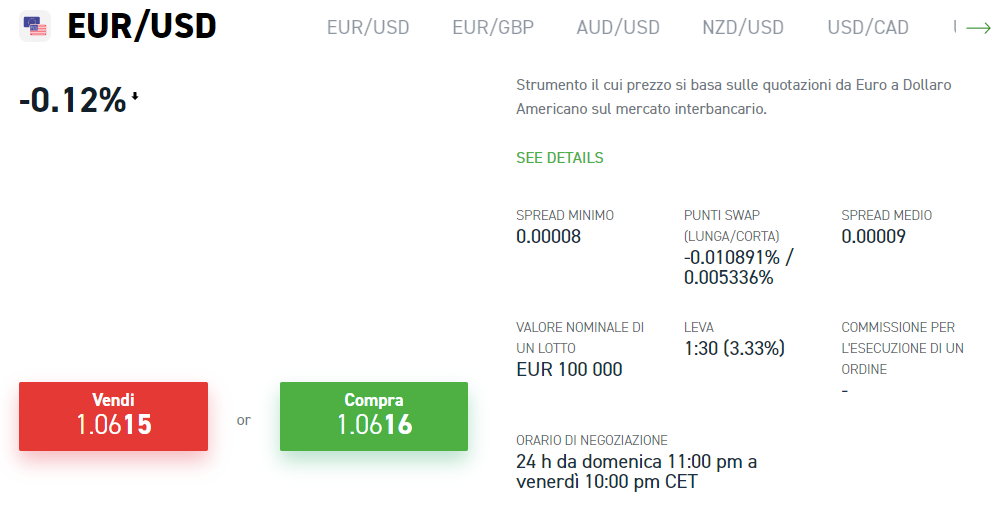Go to the USD/CAD tab
Screen dimensions: 1004x508
pyautogui.click(x=868, y=28)
